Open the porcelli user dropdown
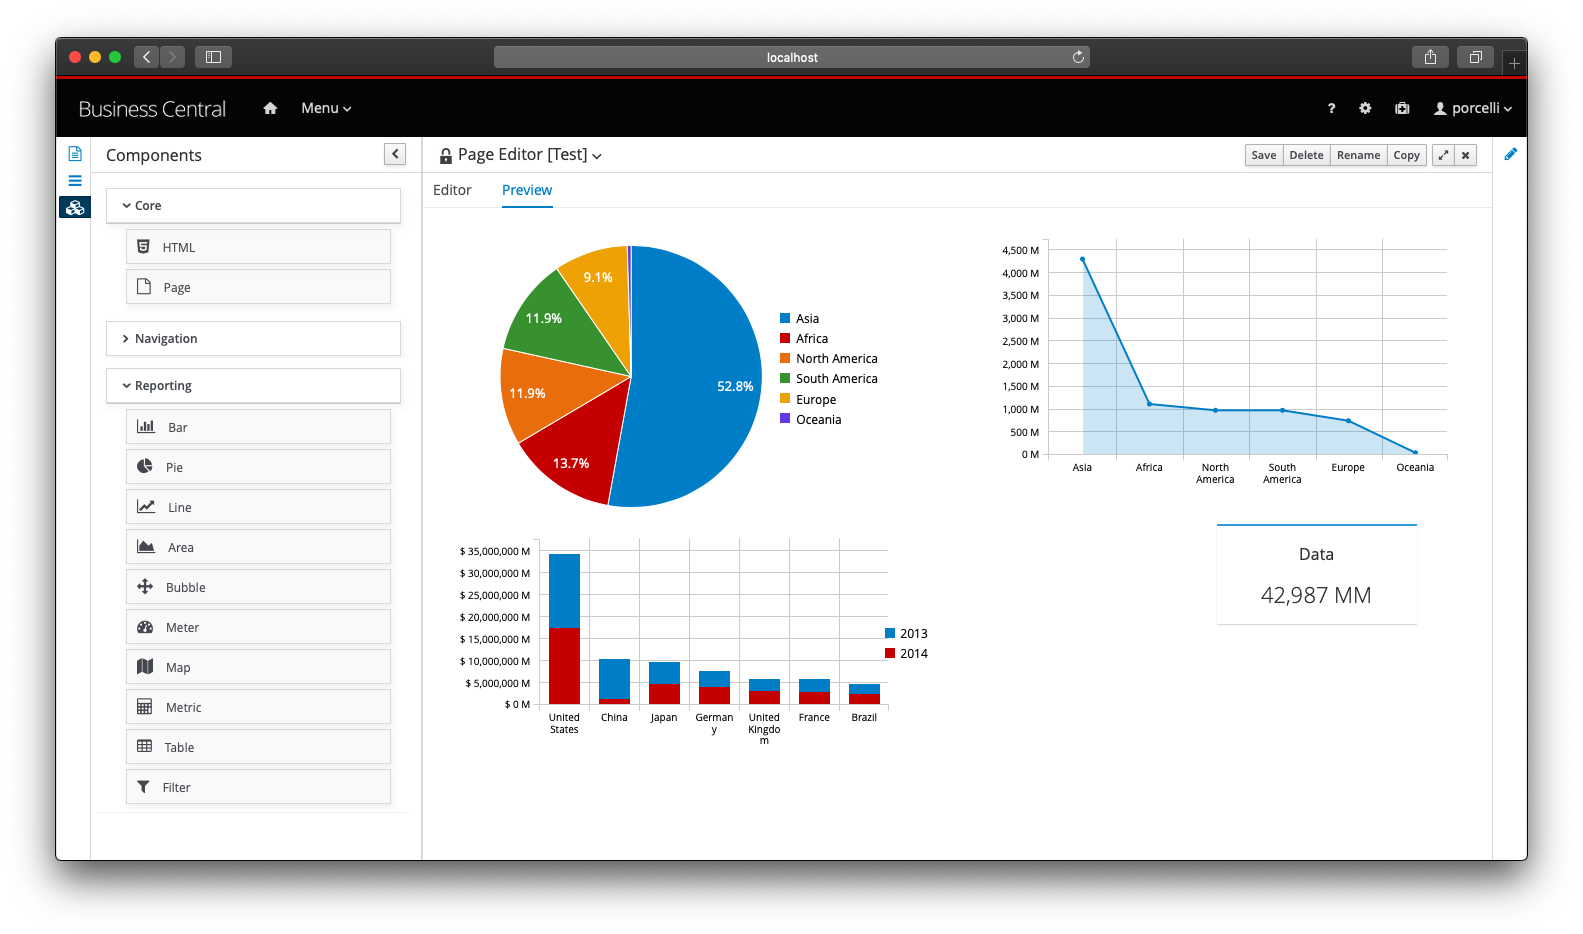1583x934 pixels. click(1473, 108)
